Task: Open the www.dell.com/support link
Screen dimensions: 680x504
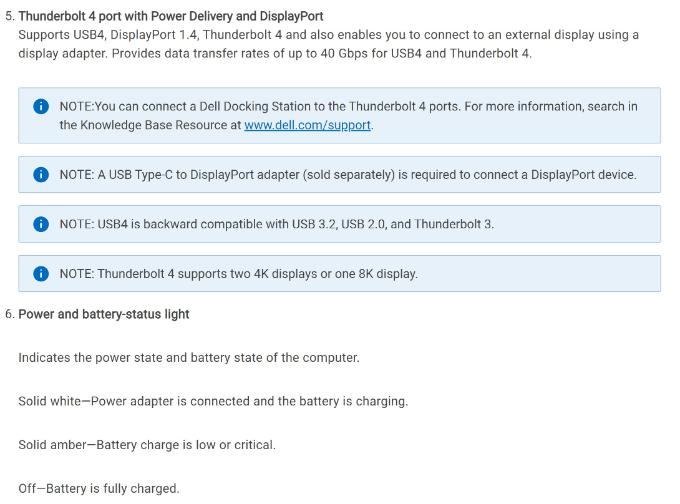Action: tap(307, 125)
